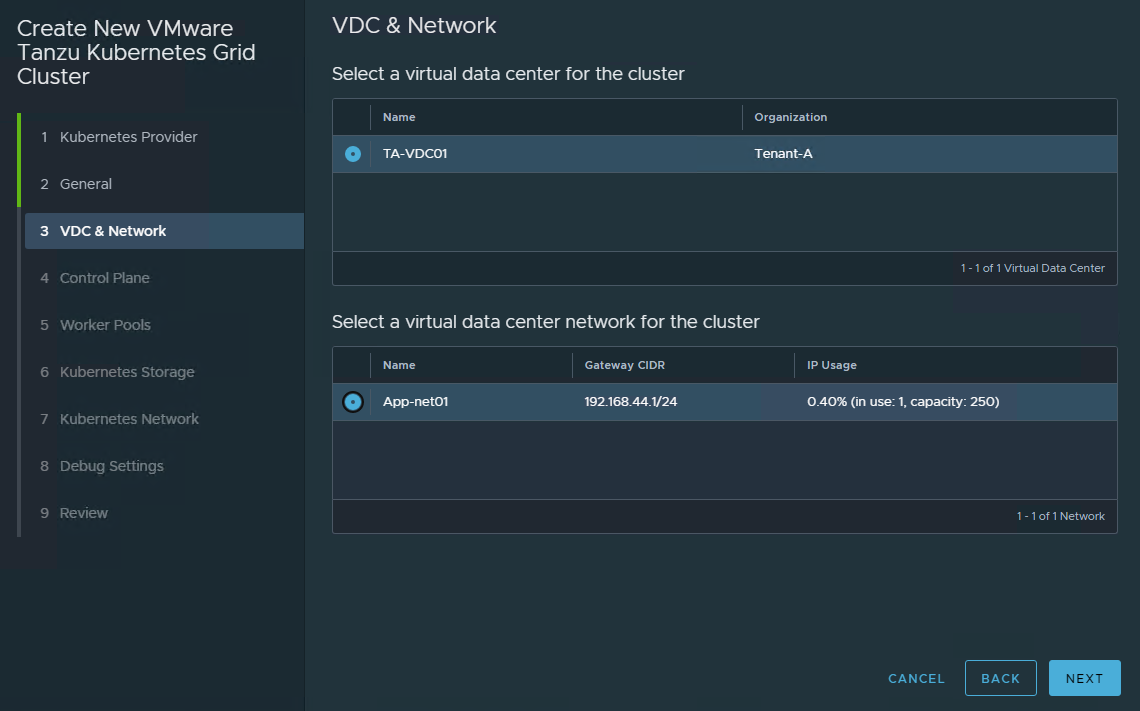The height and width of the screenshot is (711, 1140).
Task: Open the General wizard step
Action: click(x=86, y=184)
